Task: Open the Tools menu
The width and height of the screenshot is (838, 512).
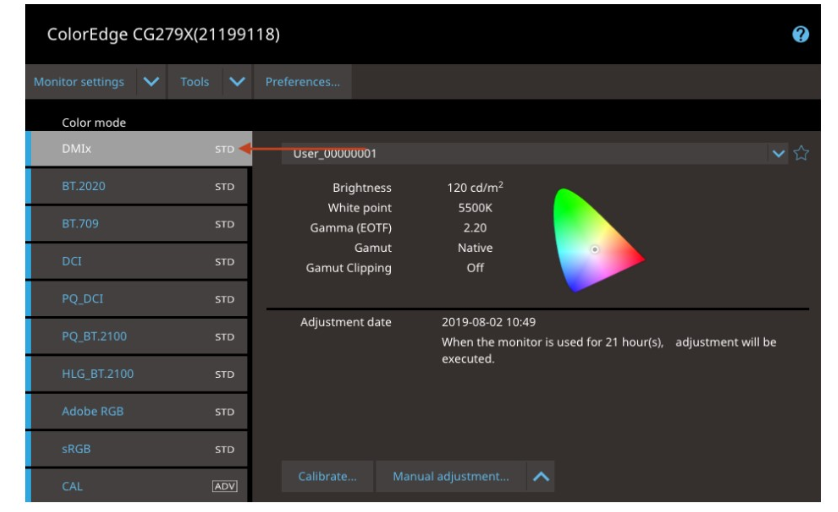Action: [x=195, y=82]
